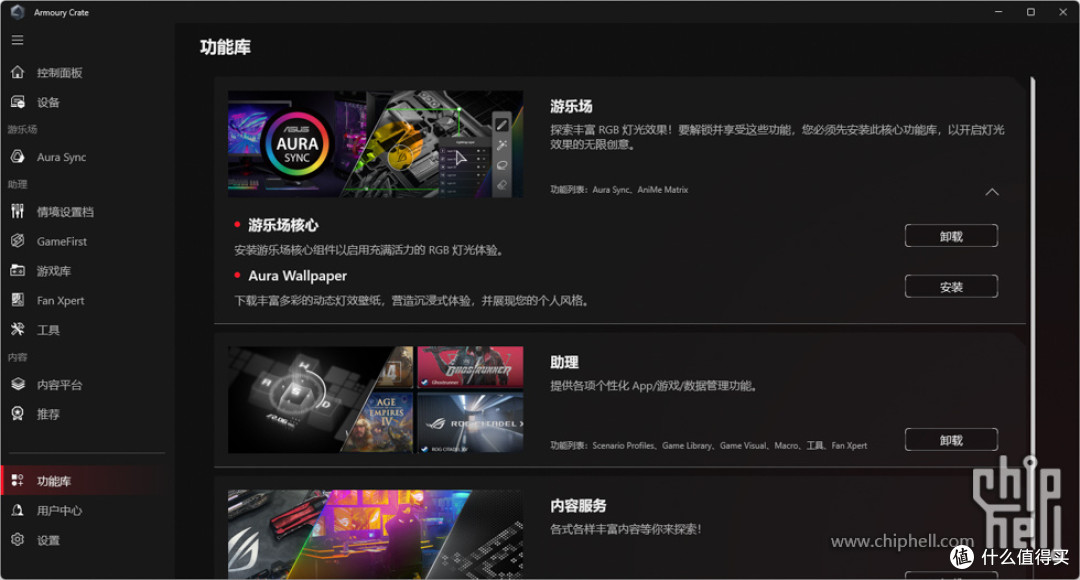Screen dimensions: 1080x580
Task: Select GameFirst label in sidebar
Action: click(62, 241)
